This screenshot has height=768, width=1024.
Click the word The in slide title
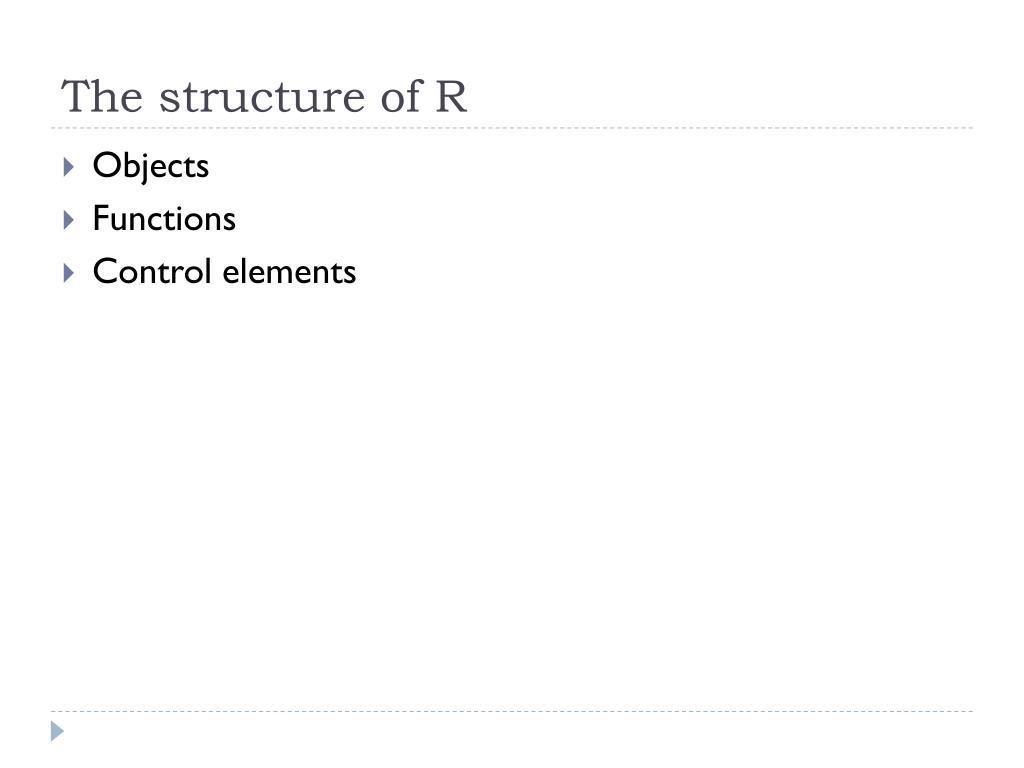click(x=102, y=96)
